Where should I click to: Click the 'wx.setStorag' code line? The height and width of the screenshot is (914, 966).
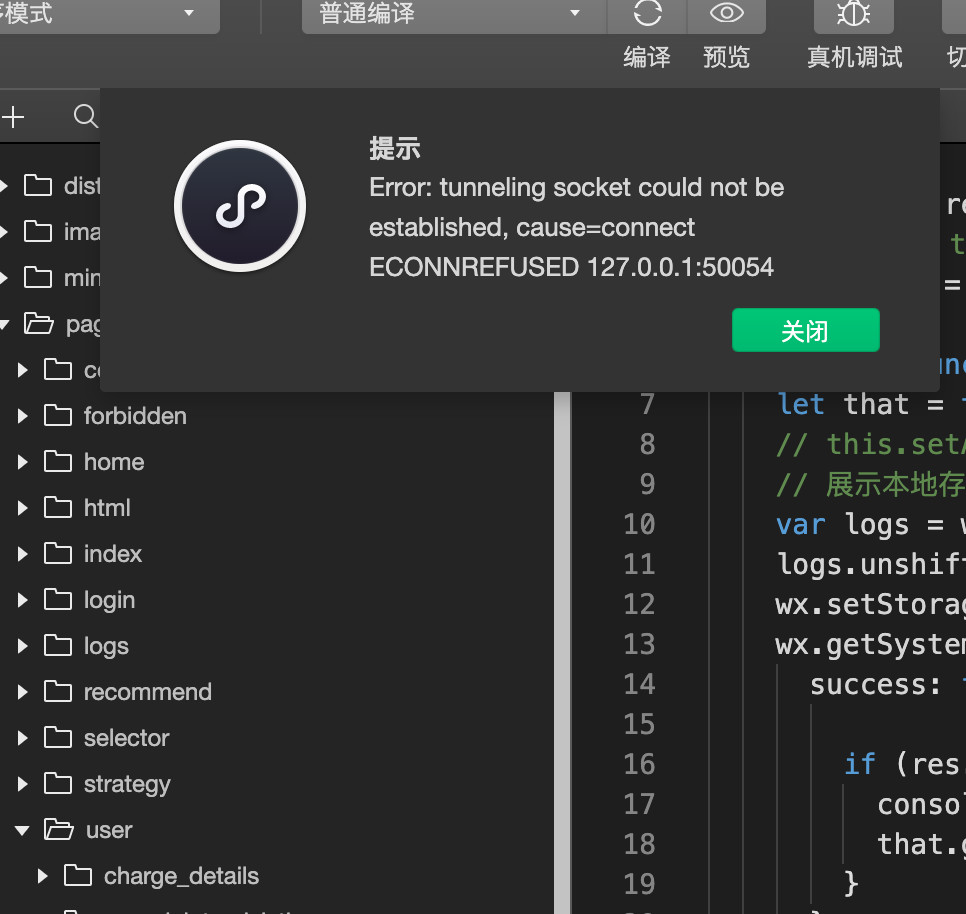point(871,605)
